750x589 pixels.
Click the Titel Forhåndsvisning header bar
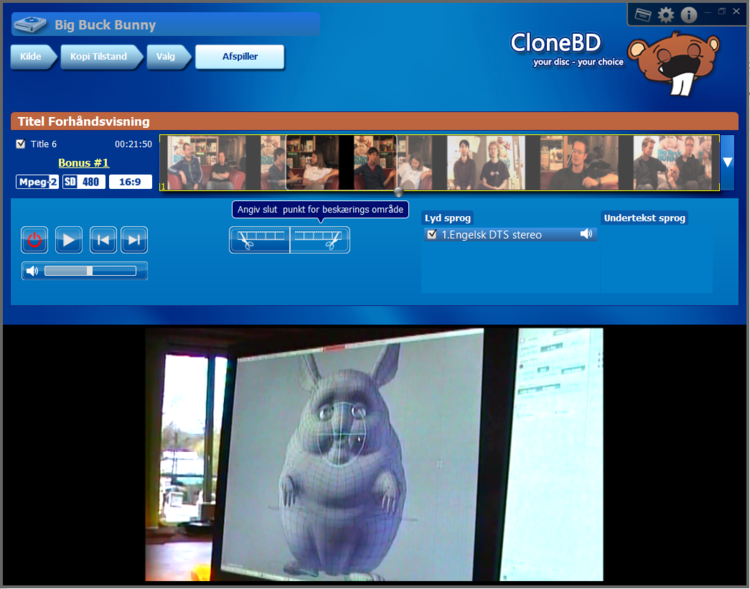(375, 121)
